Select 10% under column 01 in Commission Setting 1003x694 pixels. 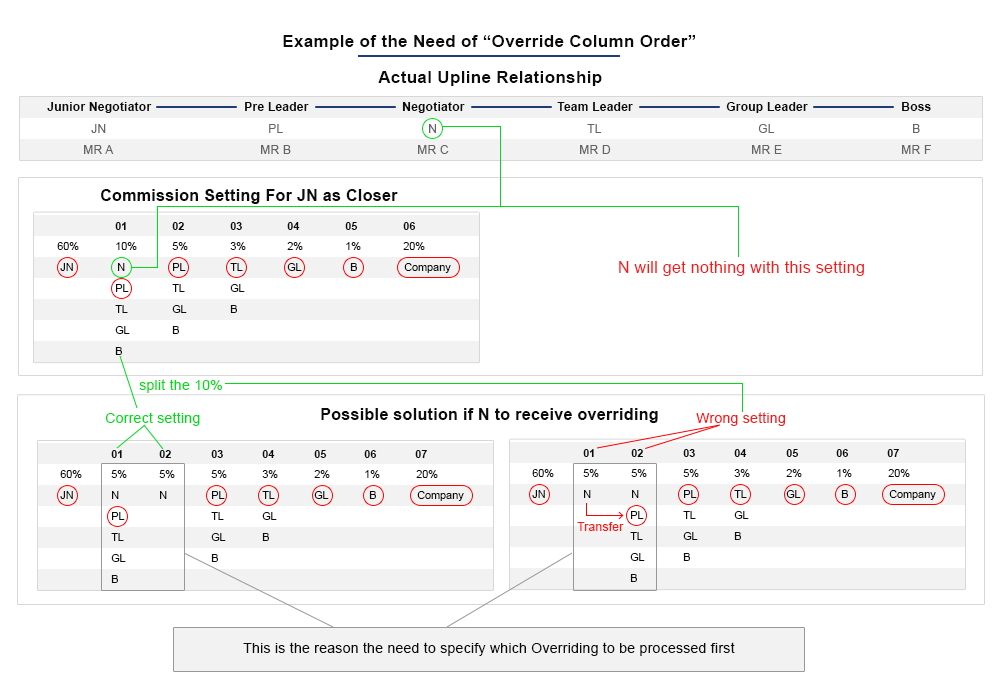tap(125, 246)
